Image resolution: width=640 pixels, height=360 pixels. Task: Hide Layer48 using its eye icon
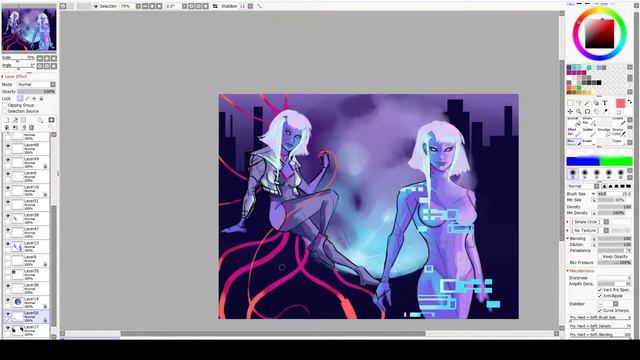tap(7, 146)
